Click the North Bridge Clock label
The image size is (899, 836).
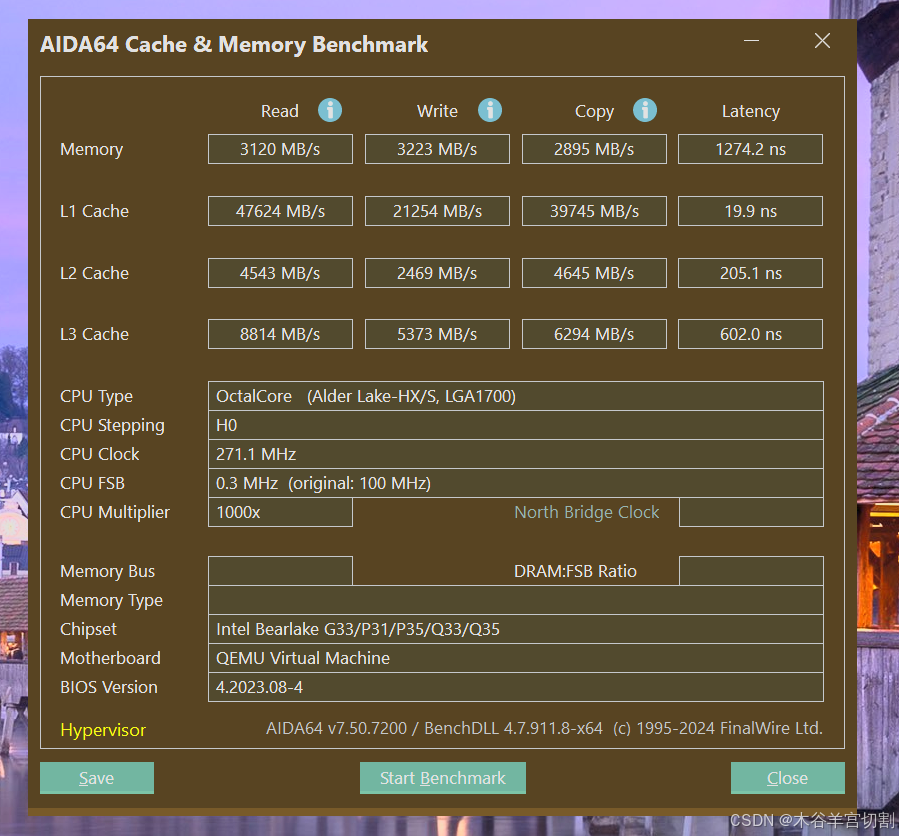(587, 512)
